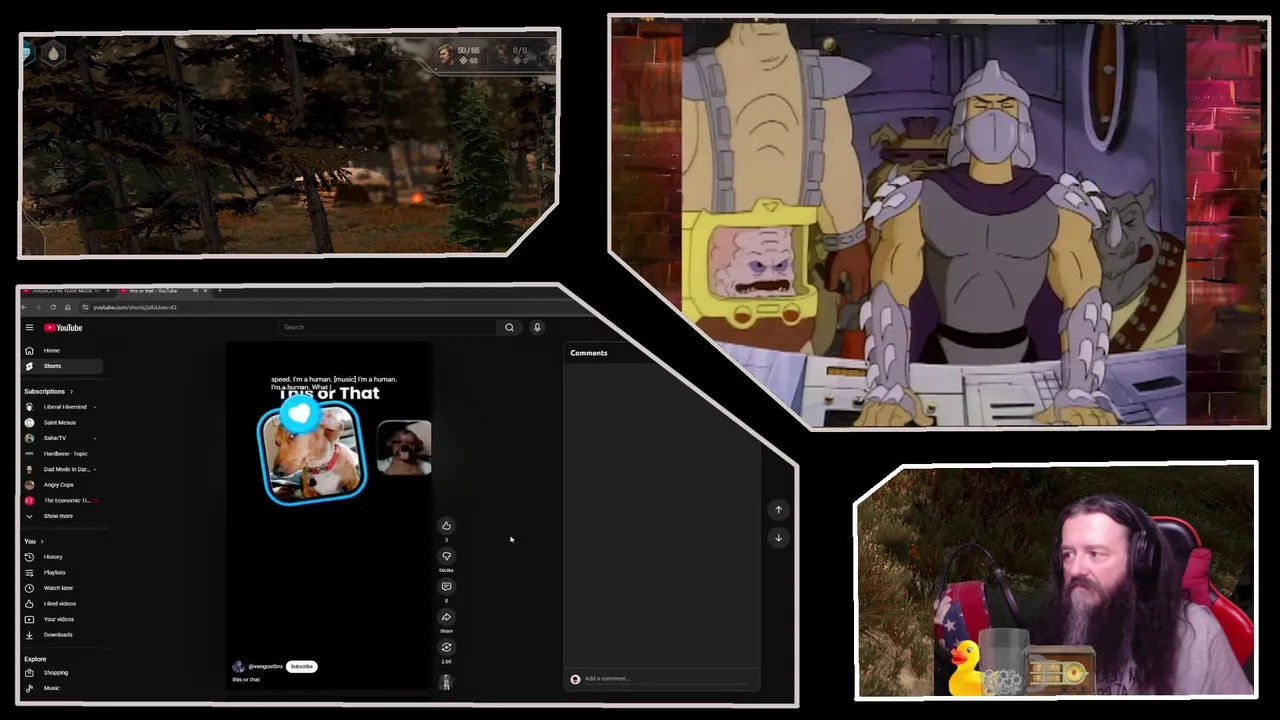The height and width of the screenshot is (720, 1280).
Task: Open Your videos in the sidebar
Action: pyautogui.click(x=62, y=619)
